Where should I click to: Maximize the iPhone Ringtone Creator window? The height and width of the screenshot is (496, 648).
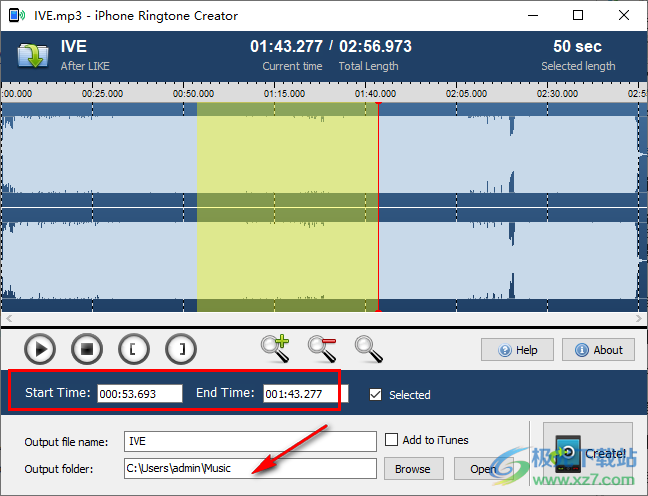[578, 16]
